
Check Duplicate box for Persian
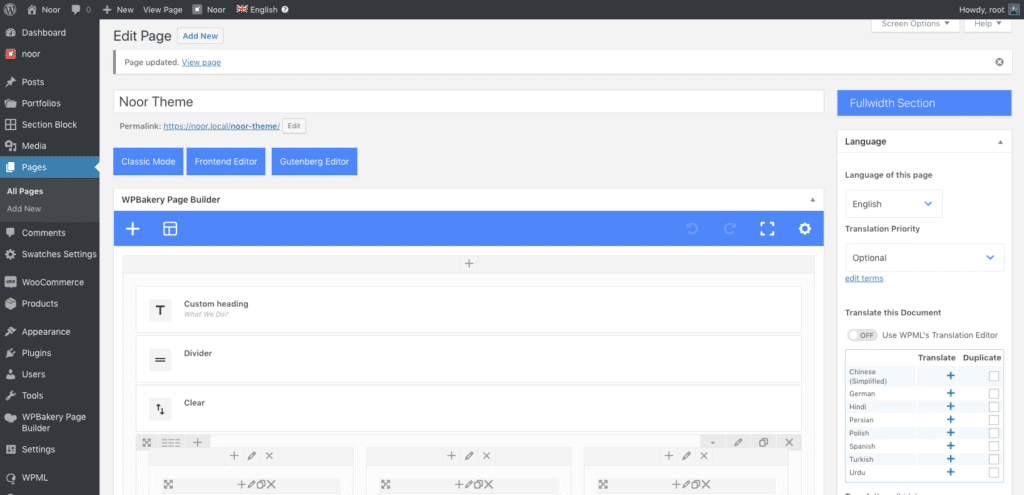click(993, 420)
